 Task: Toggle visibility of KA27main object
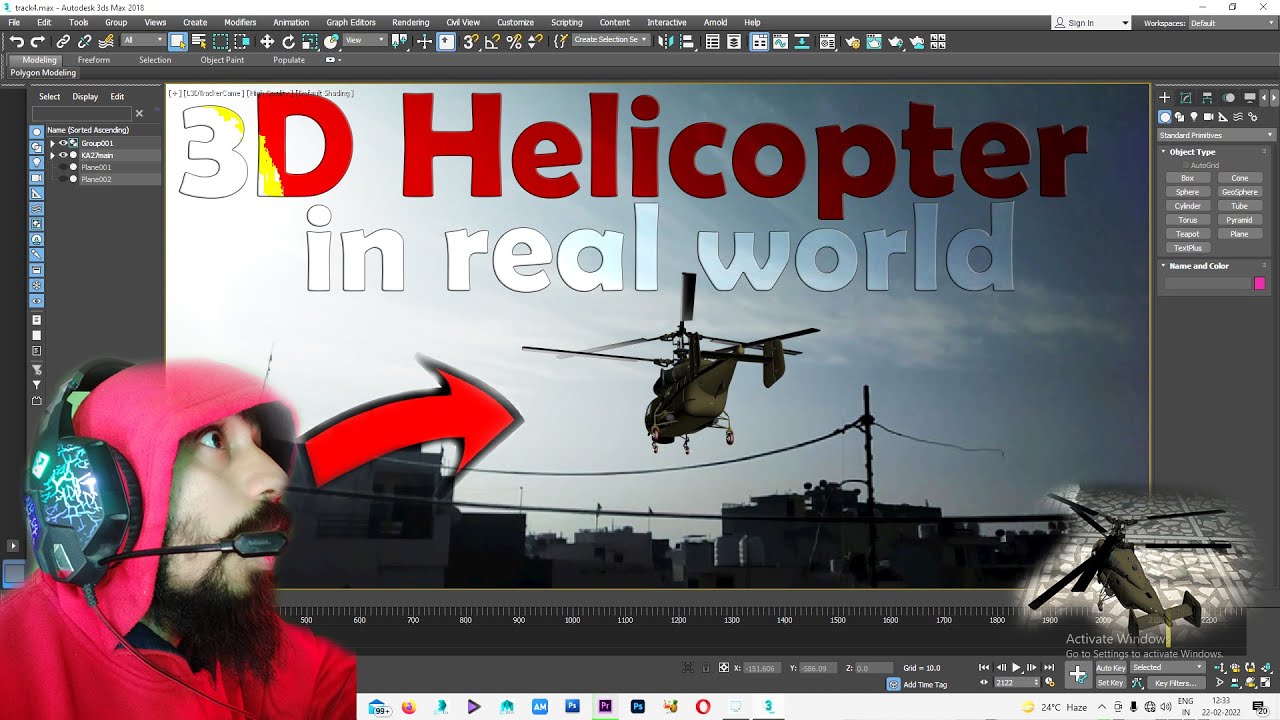63,155
